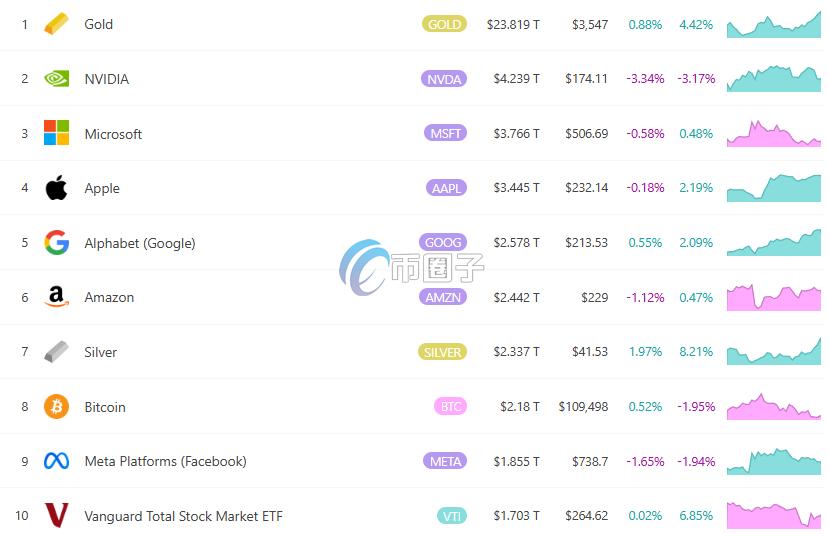Screen dimensions: 828x536
Task: Click the NVDA ticker badge
Action: 445,79
